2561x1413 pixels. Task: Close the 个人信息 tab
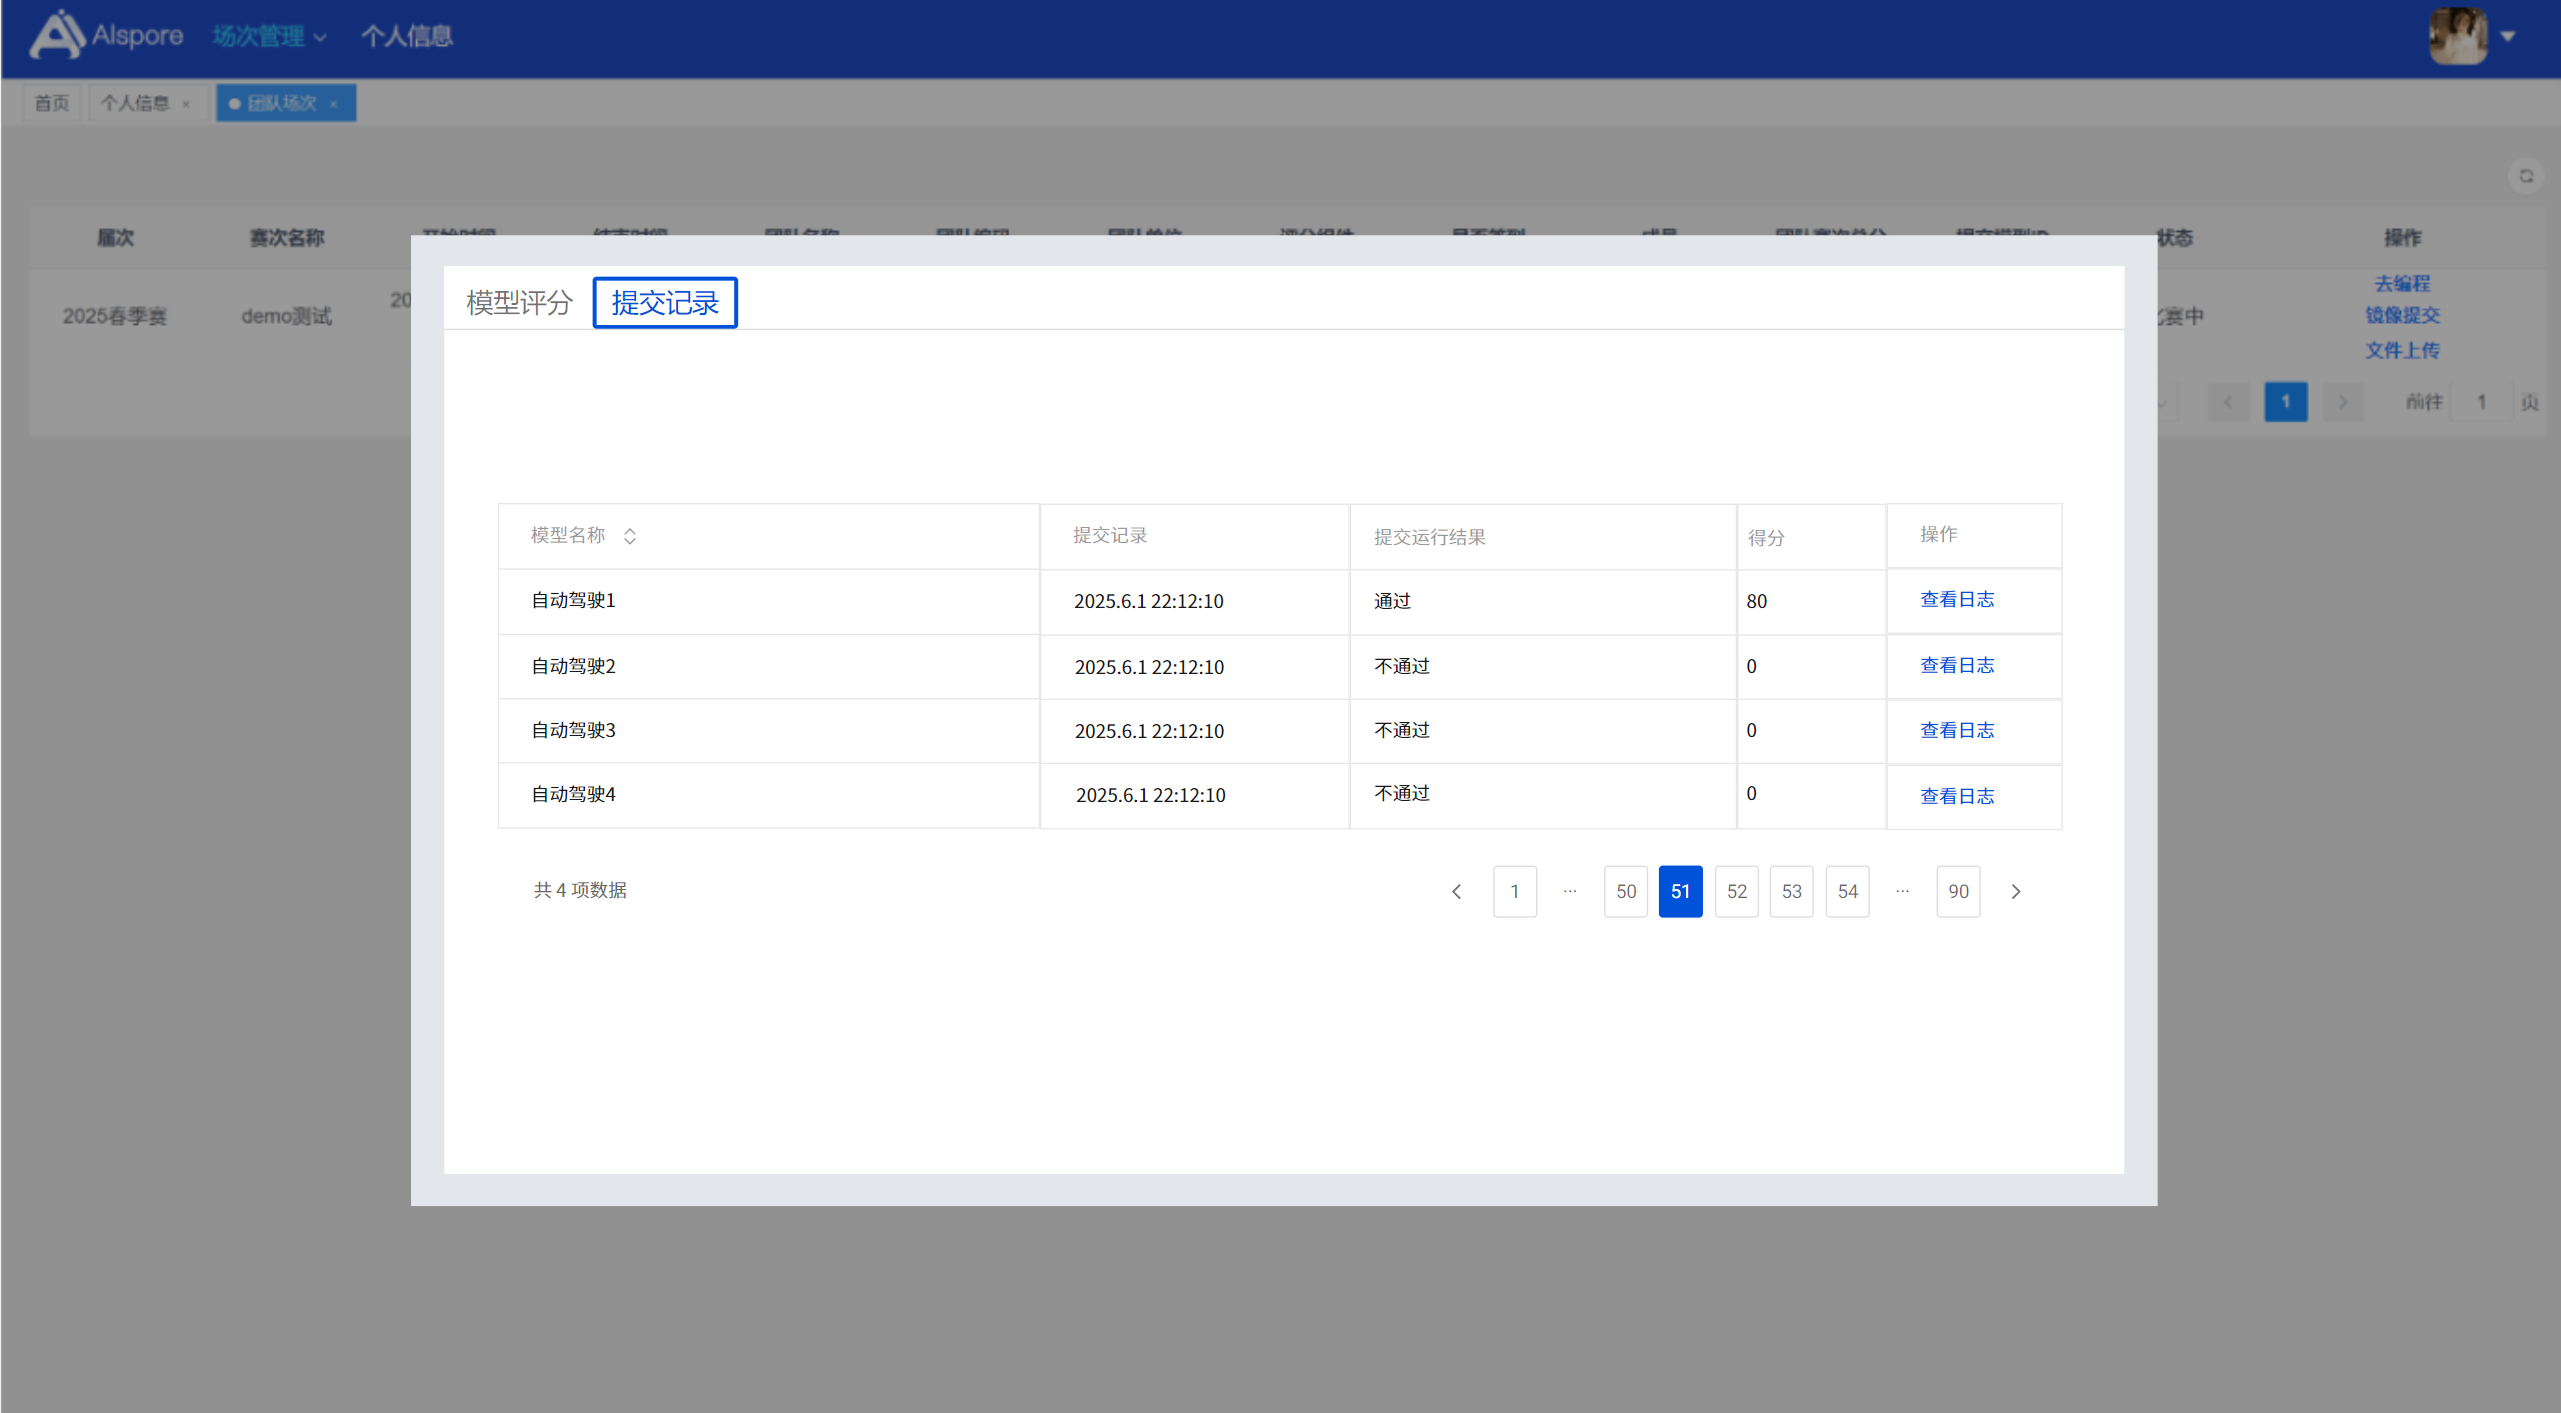186,104
